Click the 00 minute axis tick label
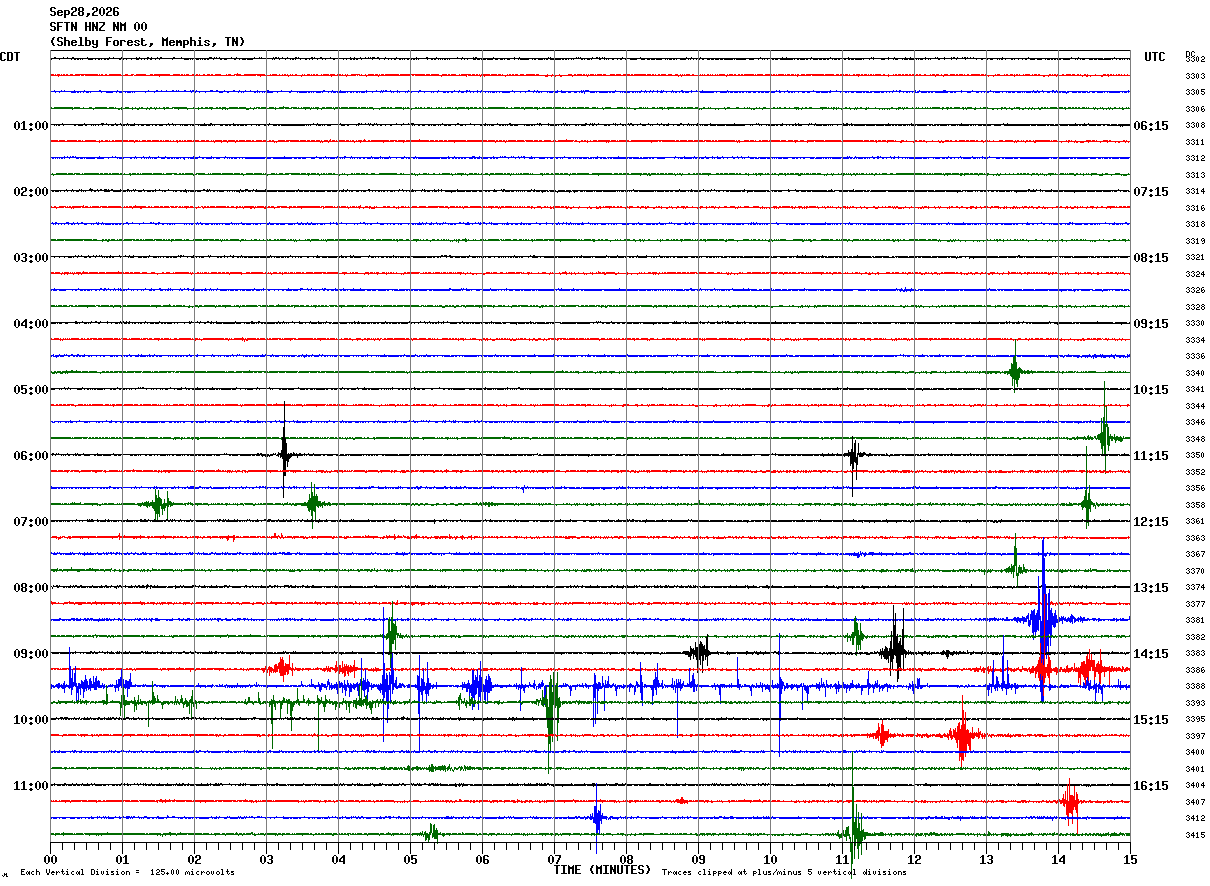The height and width of the screenshot is (886, 1210). click(x=50, y=860)
